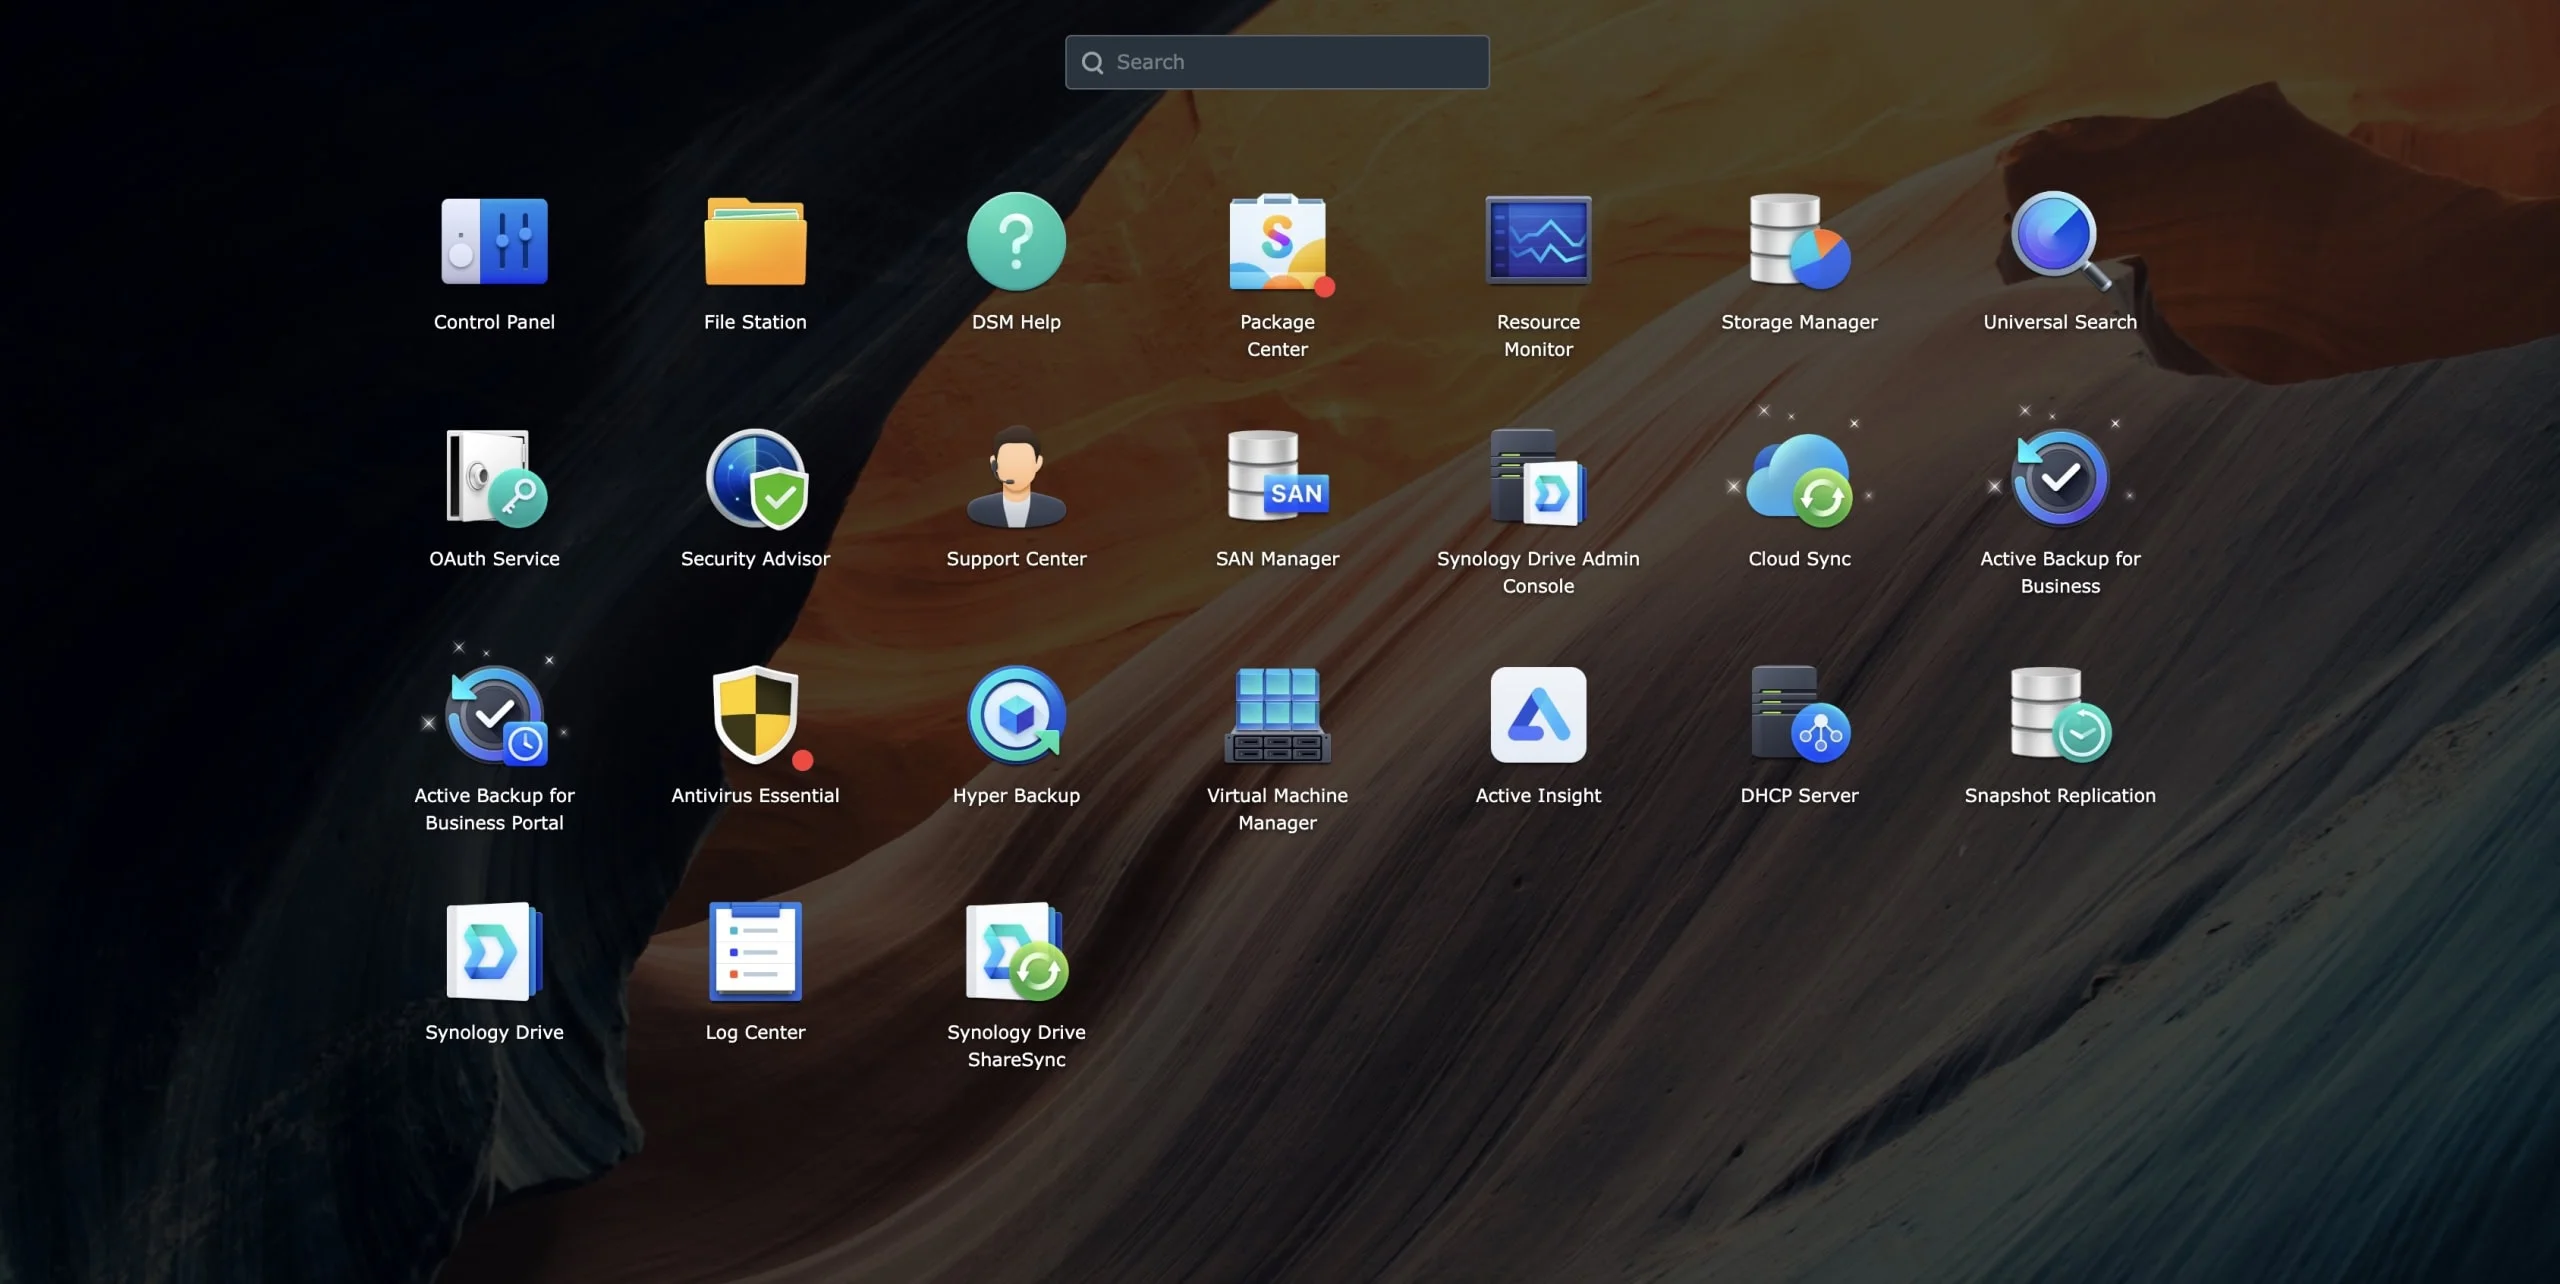2560x1284 pixels.
Task: Launch Synology Drive Admin Console
Action: click(x=1538, y=478)
